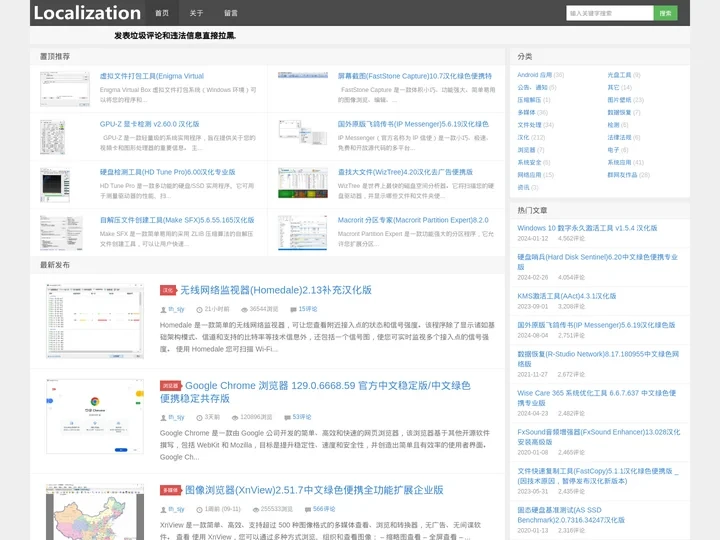Select the 光盘工具 category
The height and width of the screenshot is (540, 720).
tap(619, 75)
